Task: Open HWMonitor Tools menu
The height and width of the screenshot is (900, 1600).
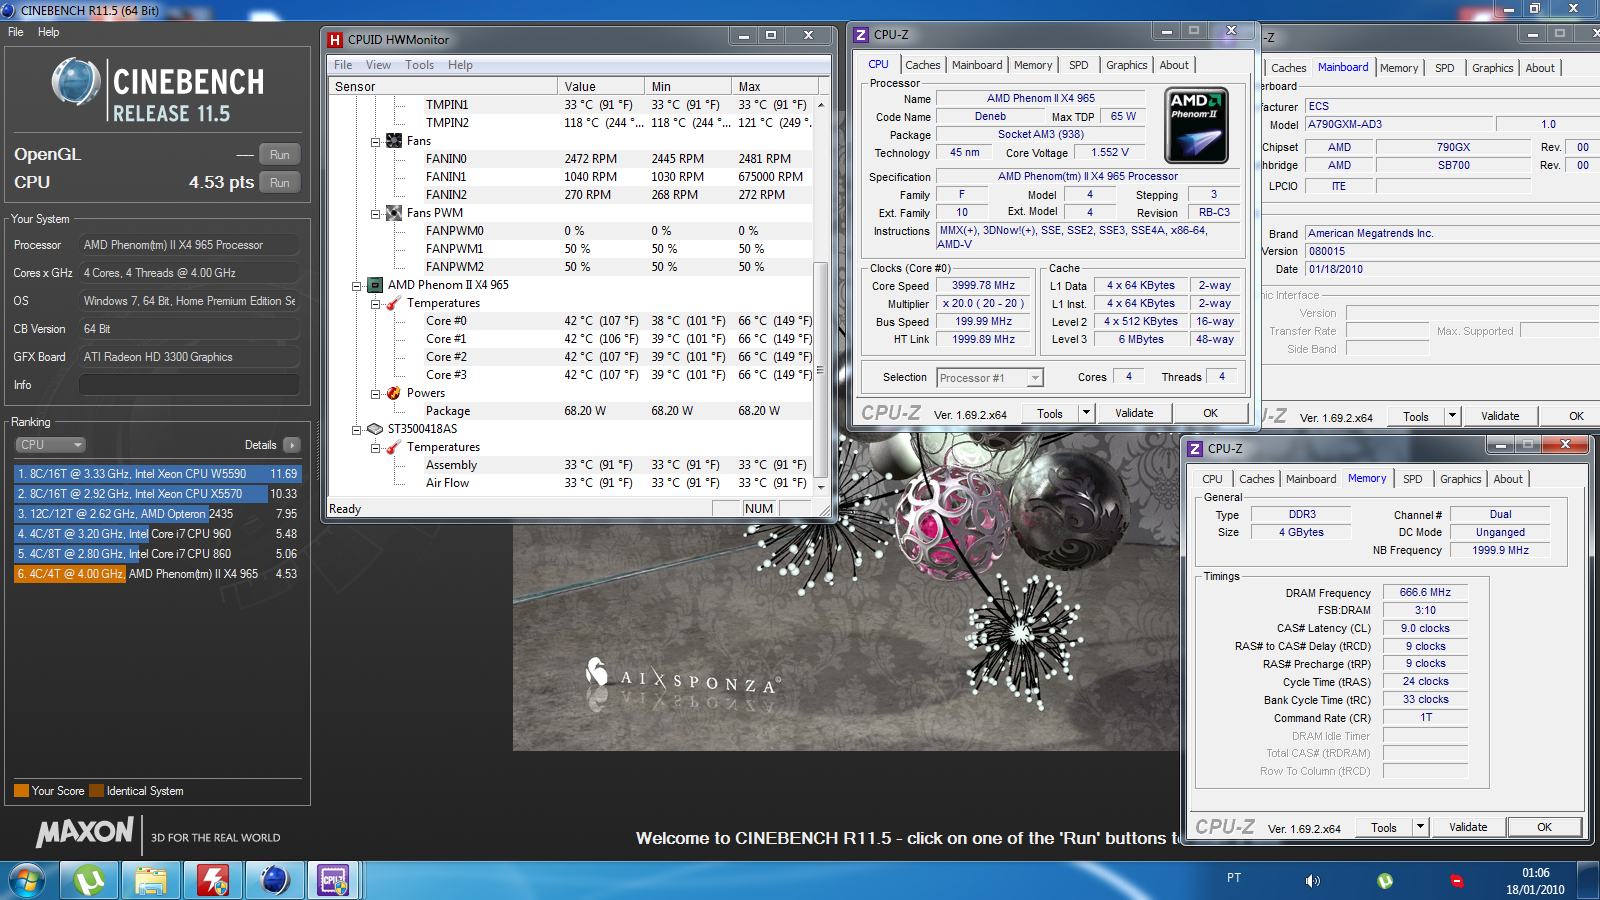Action: (419, 65)
